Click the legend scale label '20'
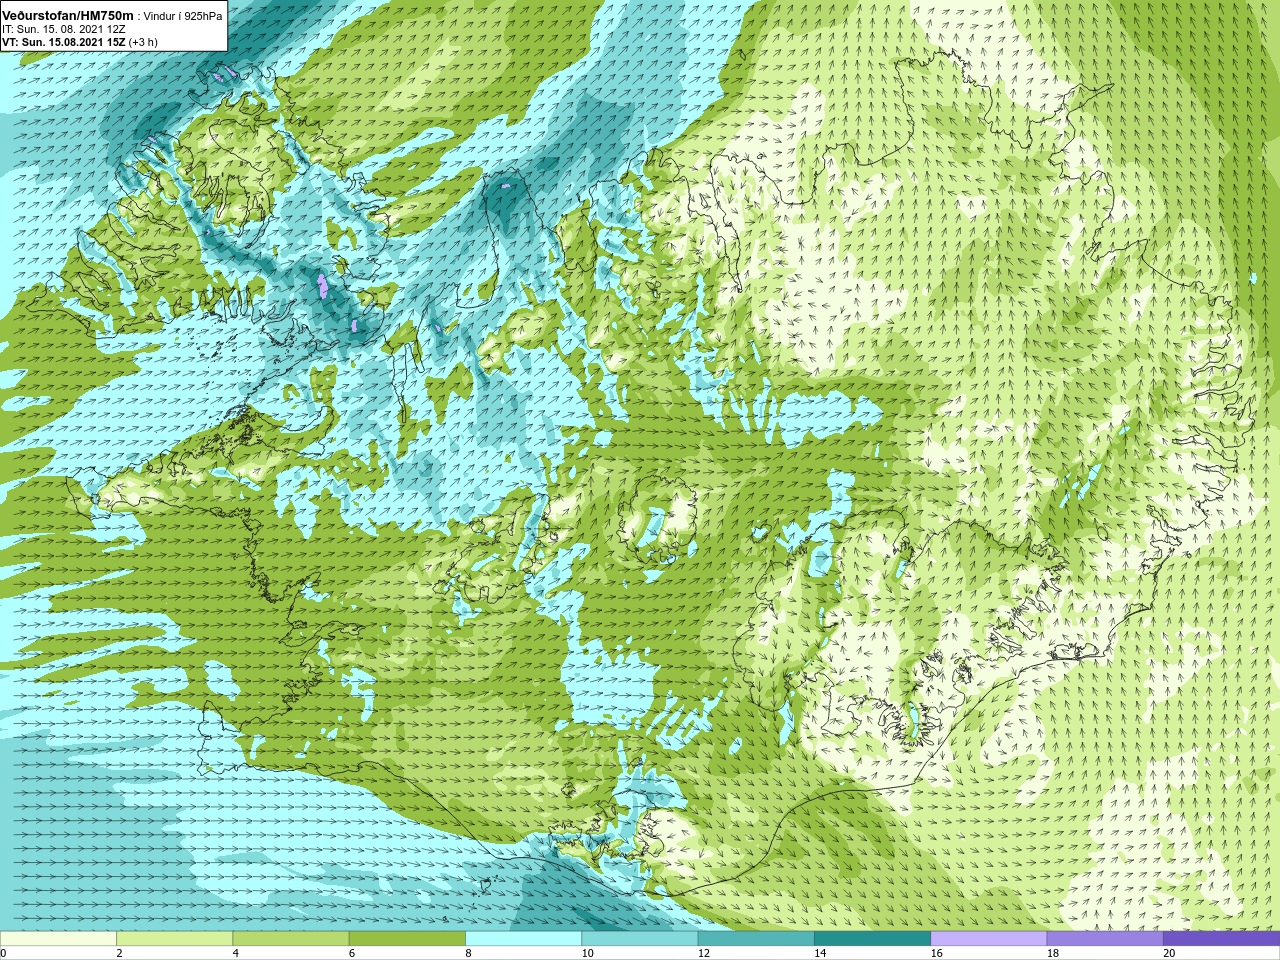The height and width of the screenshot is (960, 1280). click(x=1169, y=953)
